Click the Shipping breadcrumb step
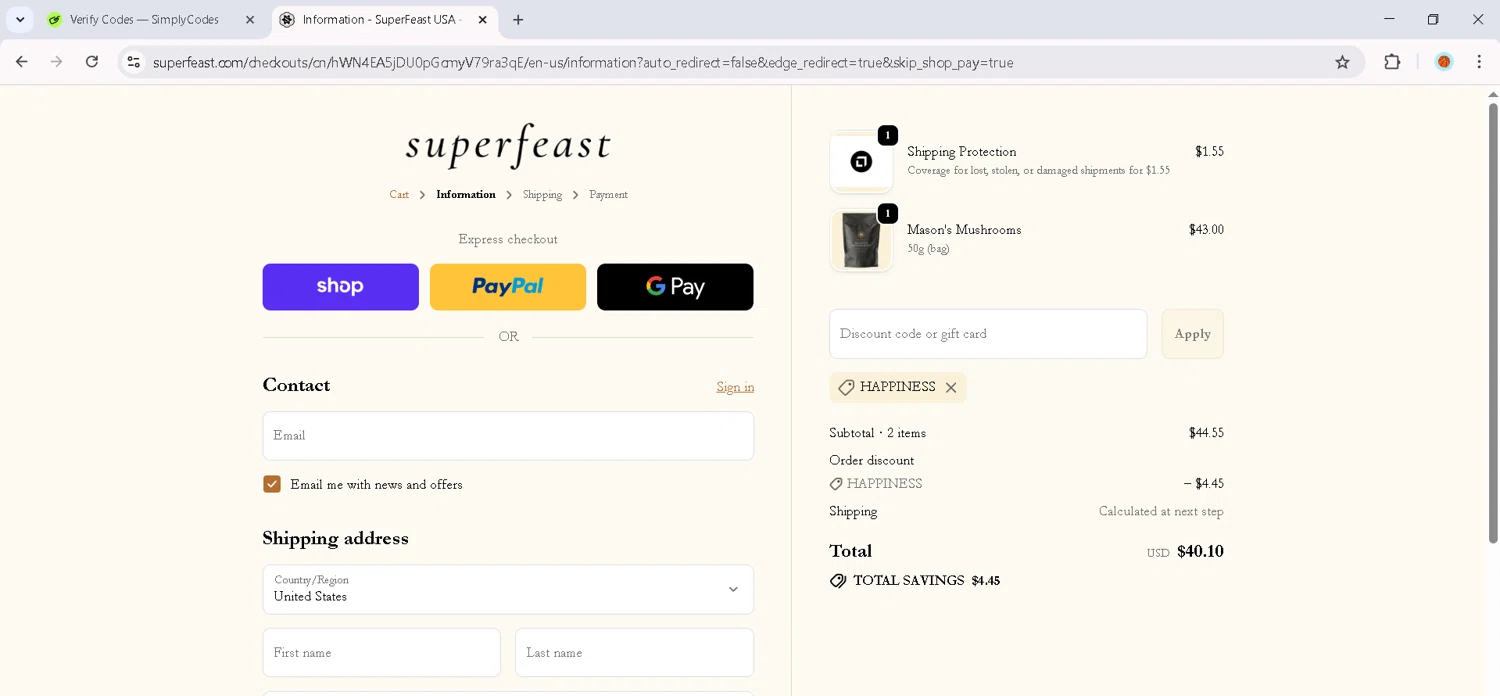This screenshot has height=696, width=1500. pos(542,195)
